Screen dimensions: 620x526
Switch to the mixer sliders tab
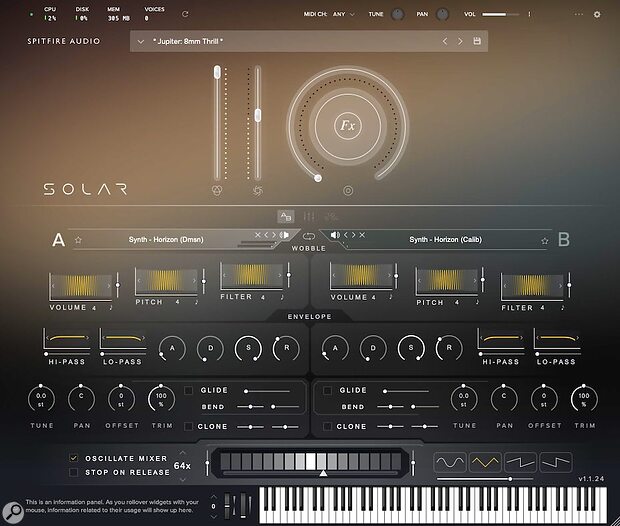[x=309, y=216]
